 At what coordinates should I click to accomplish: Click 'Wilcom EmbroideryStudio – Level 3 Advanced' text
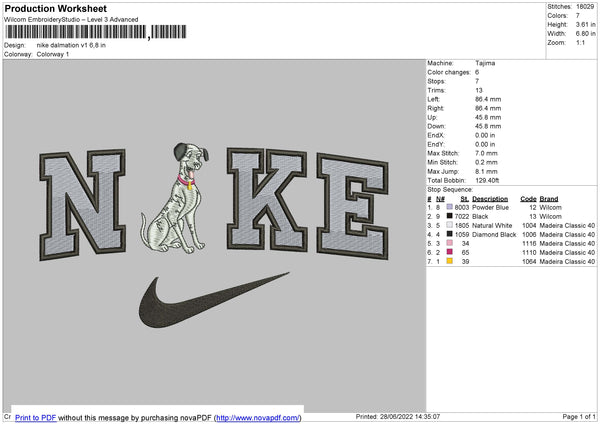coord(71,20)
